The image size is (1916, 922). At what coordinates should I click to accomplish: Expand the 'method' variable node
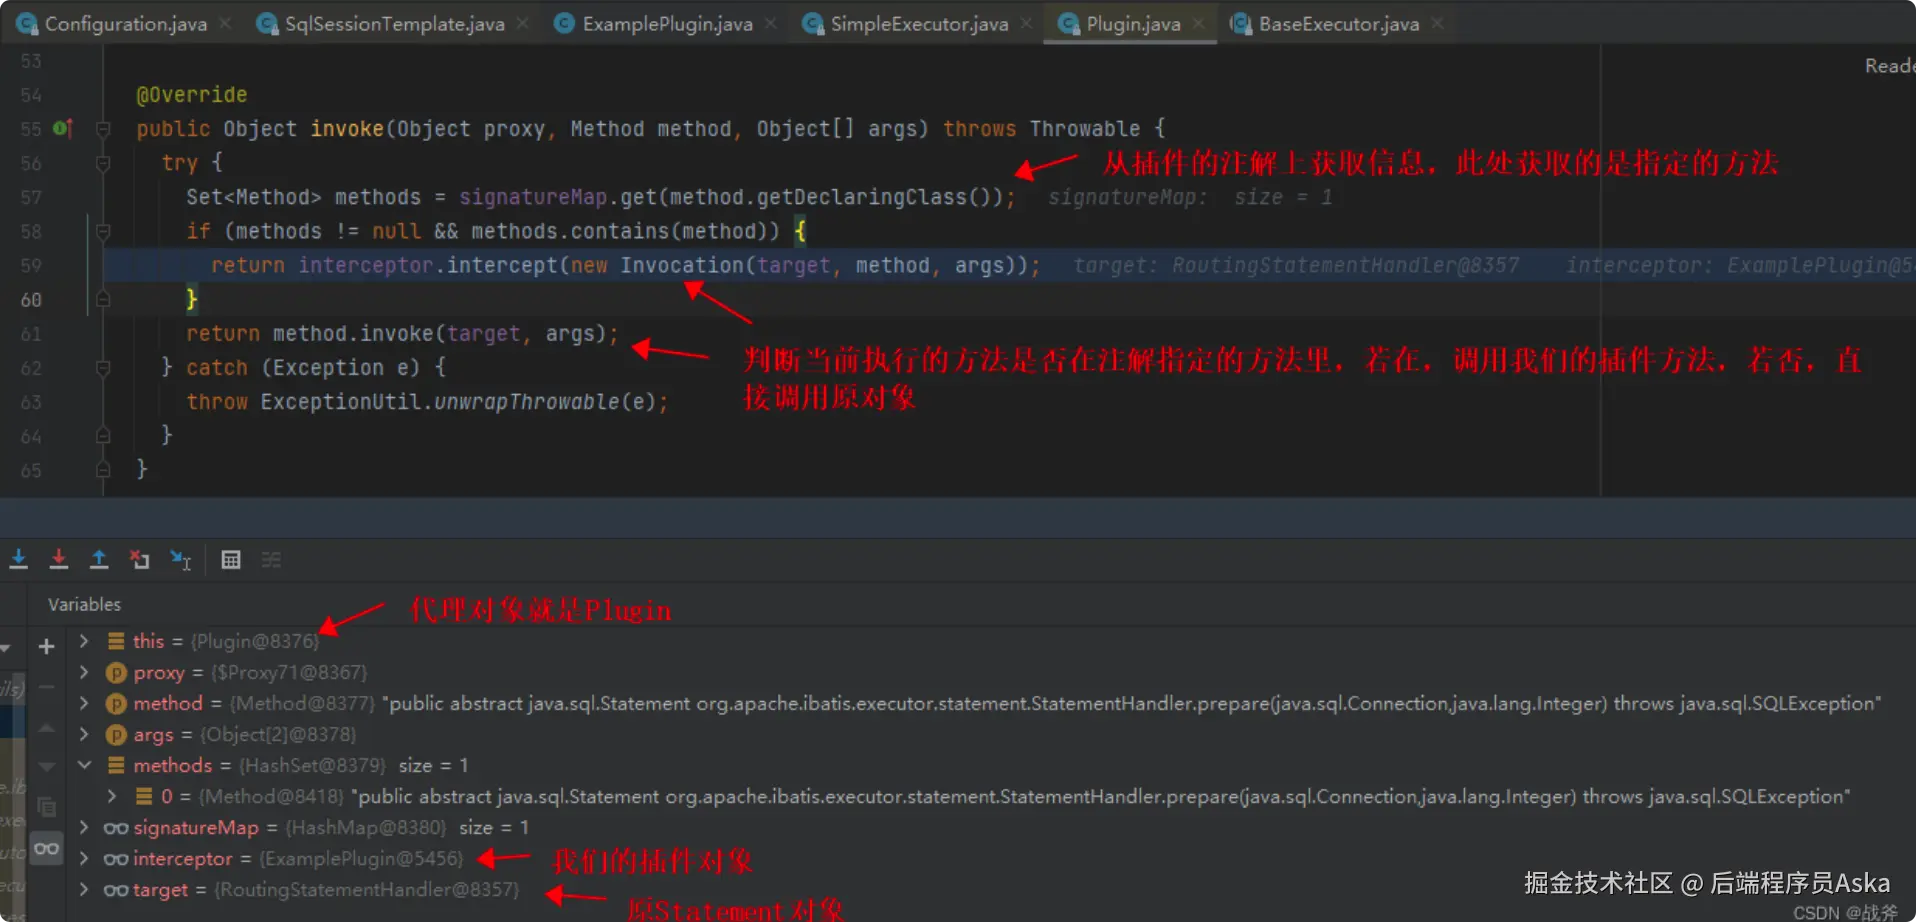pos(84,703)
